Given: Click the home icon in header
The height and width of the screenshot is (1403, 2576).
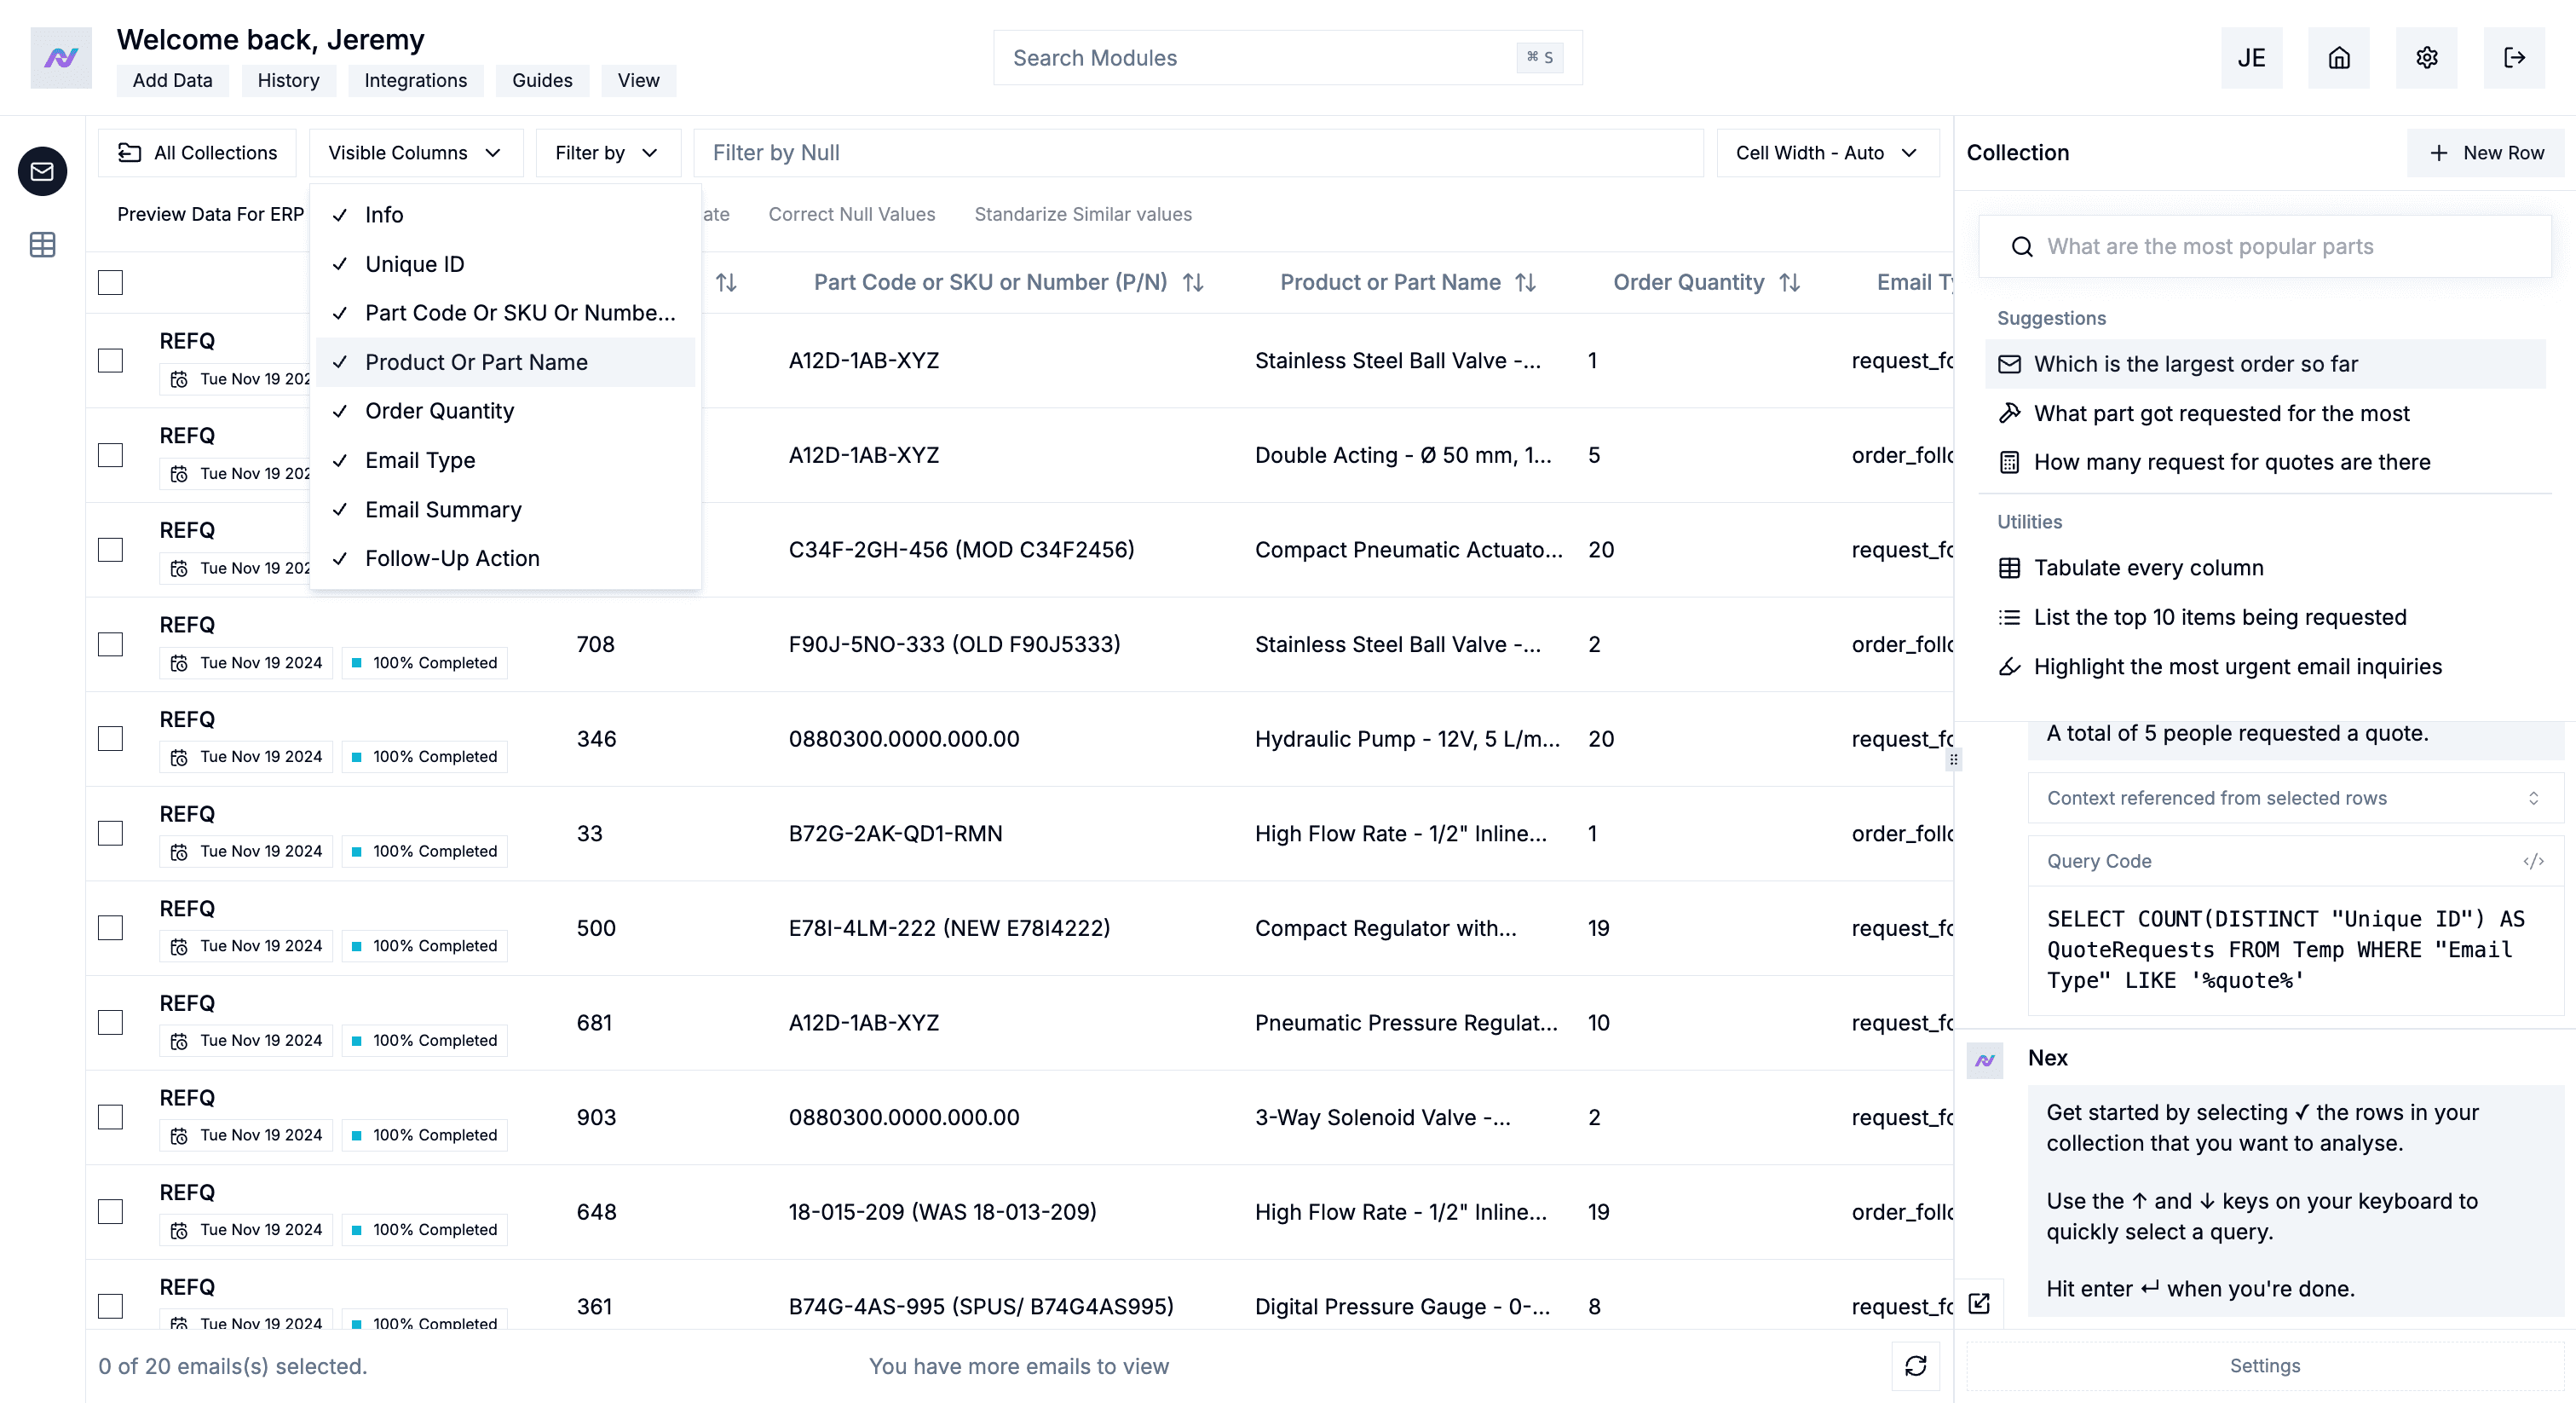Looking at the screenshot, I should tap(2338, 58).
